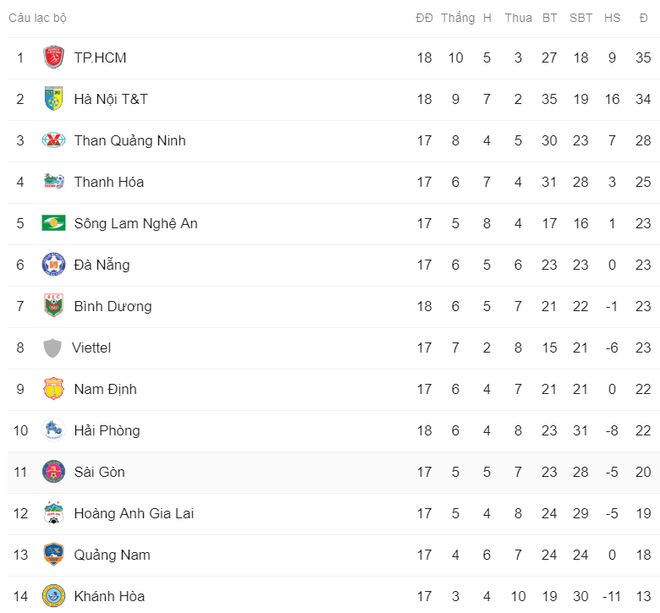Viewport: 660px width, 613px height.
Task: Open the Hoàng Anh Gia Lai team name
Action: [x=134, y=513]
